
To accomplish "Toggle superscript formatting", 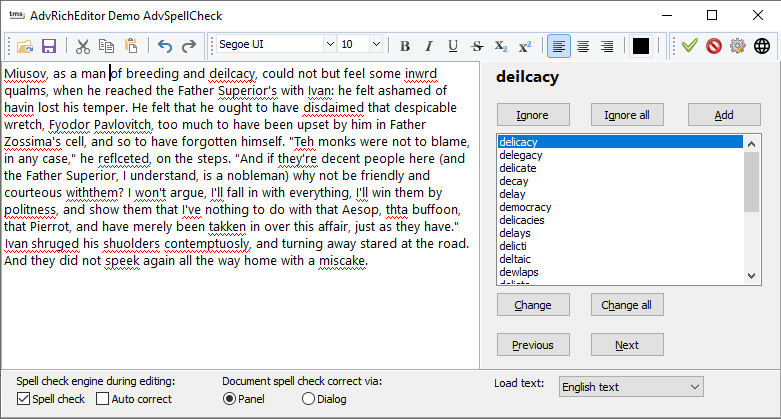I will 525,46.
